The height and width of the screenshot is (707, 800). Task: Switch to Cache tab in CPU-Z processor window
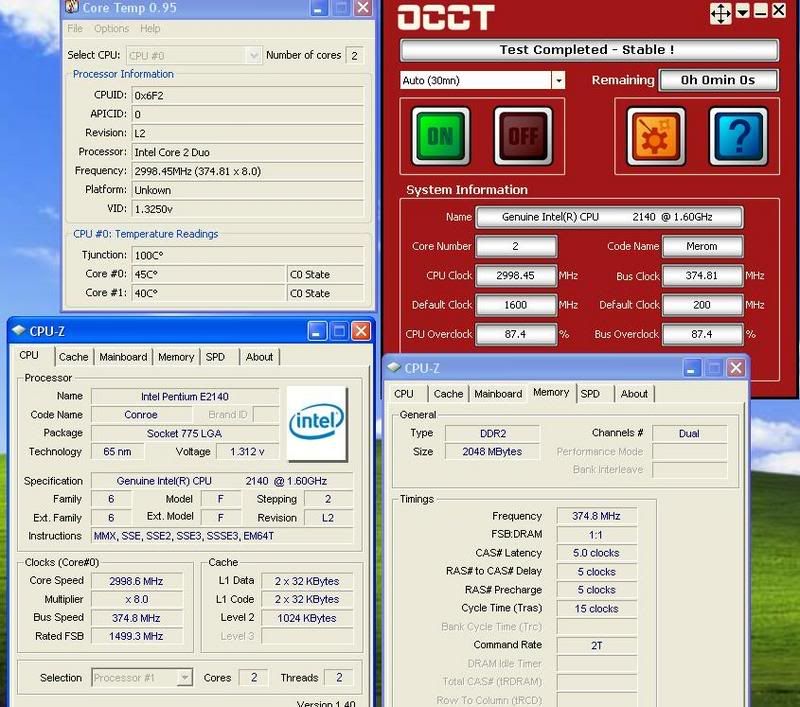coord(73,357)
